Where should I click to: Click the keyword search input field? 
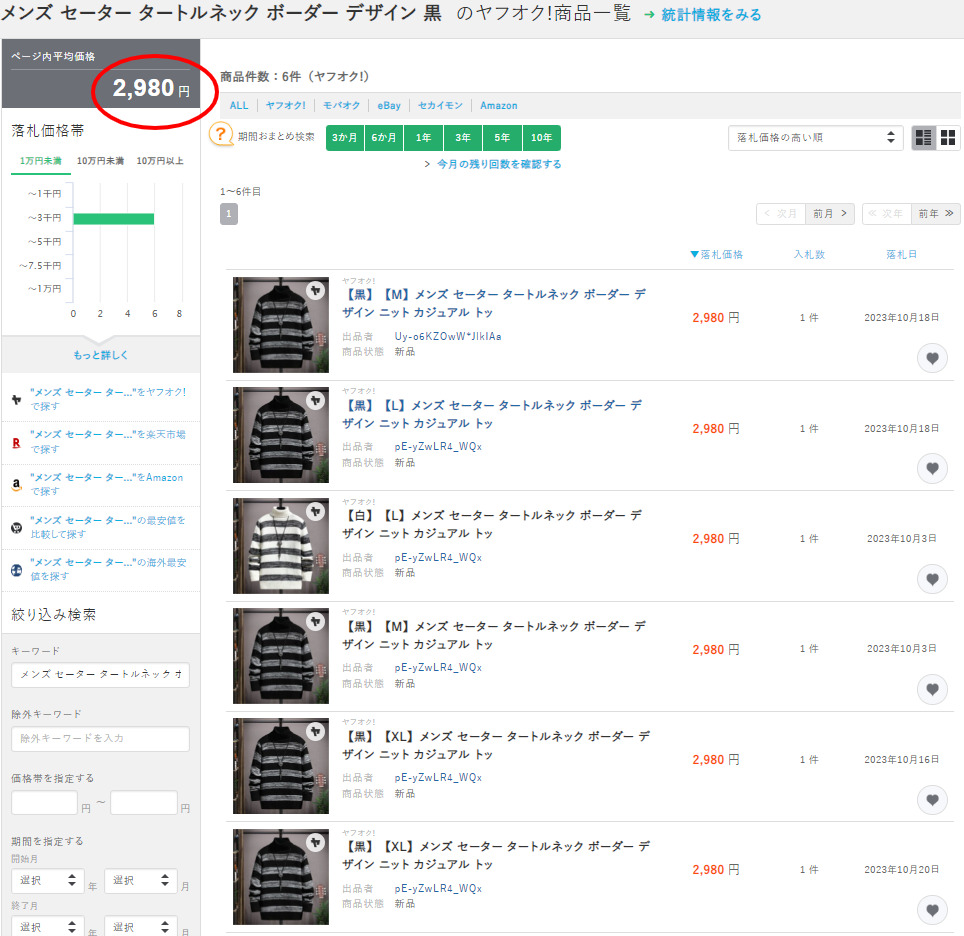click(x=100, y=675)
